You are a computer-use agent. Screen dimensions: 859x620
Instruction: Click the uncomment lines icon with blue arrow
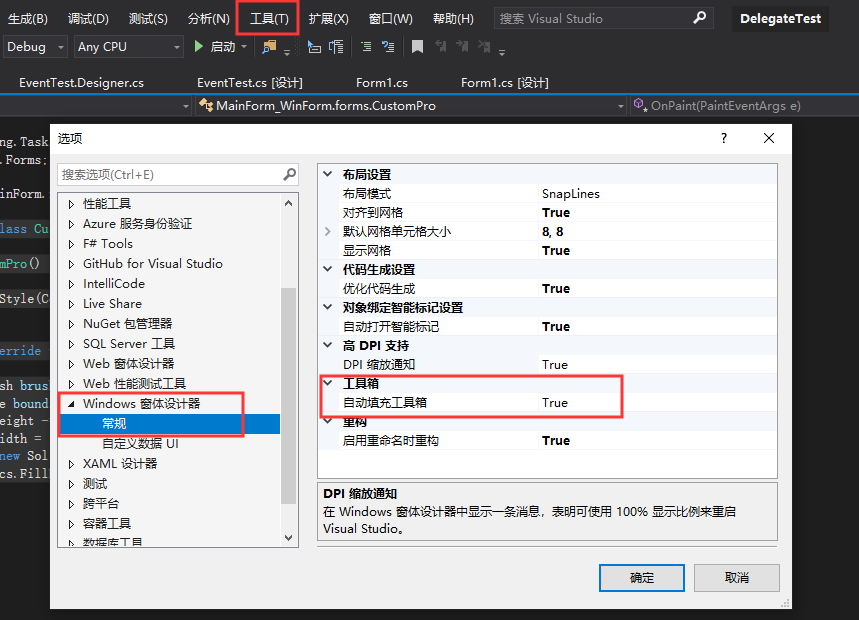[x=388, y=47]
